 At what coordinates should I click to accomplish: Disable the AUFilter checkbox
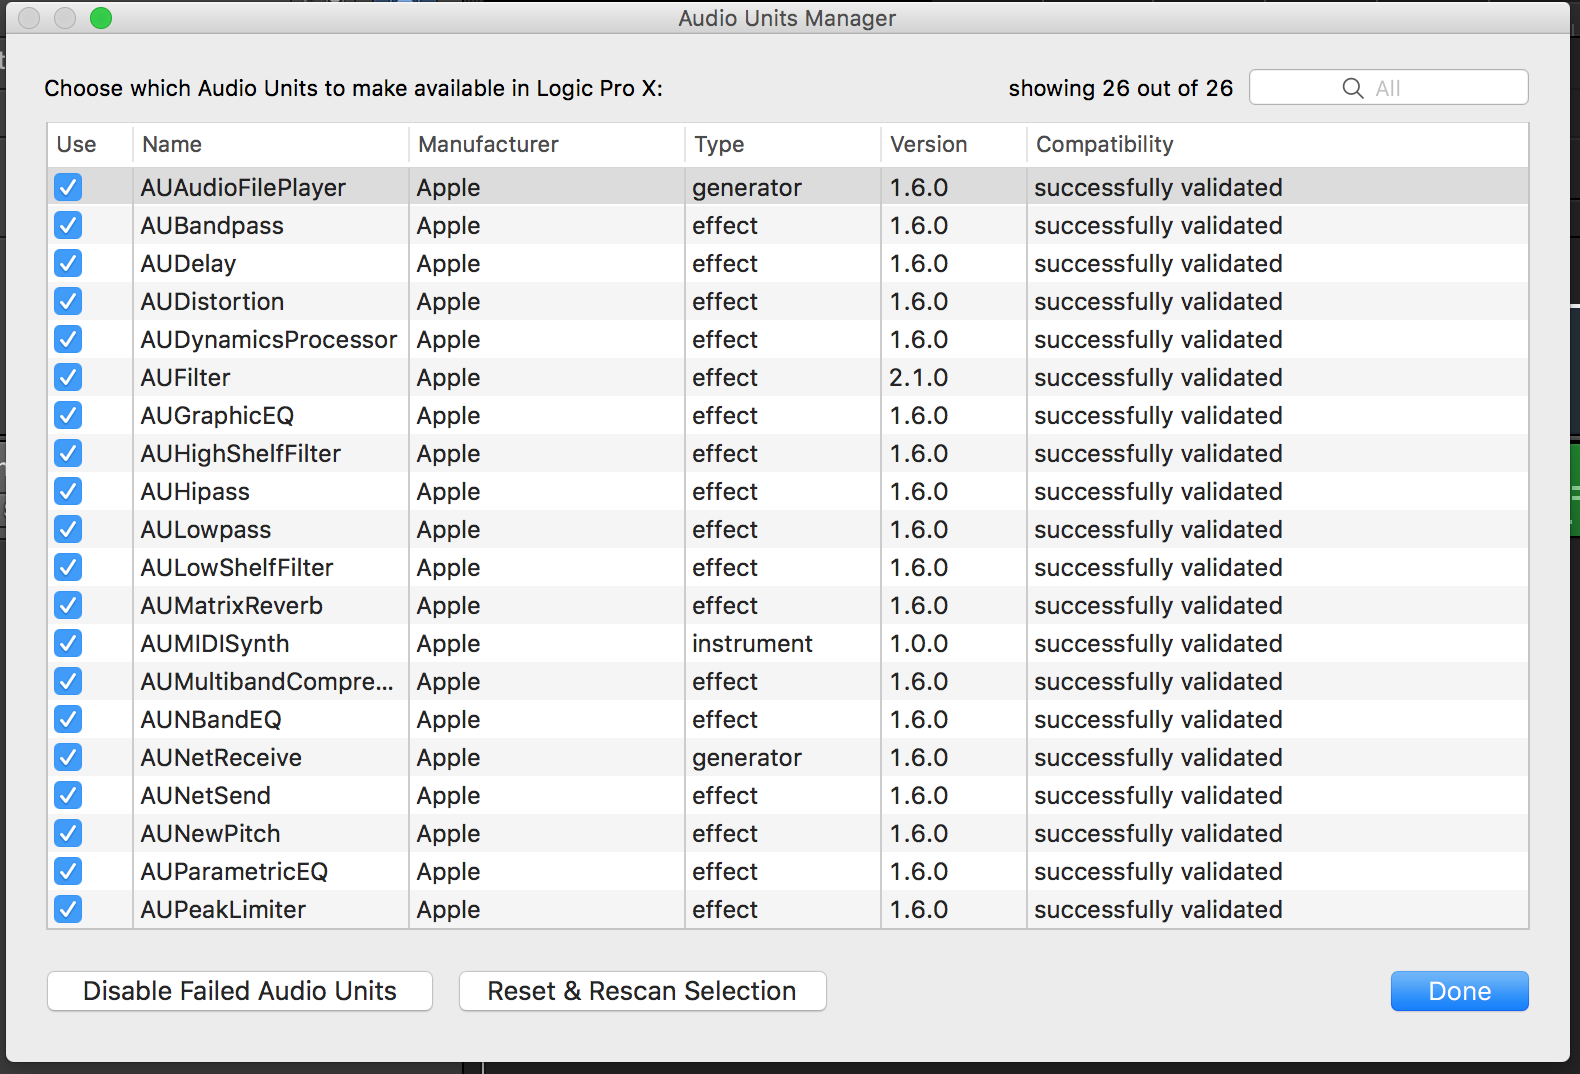click(68, 377)
